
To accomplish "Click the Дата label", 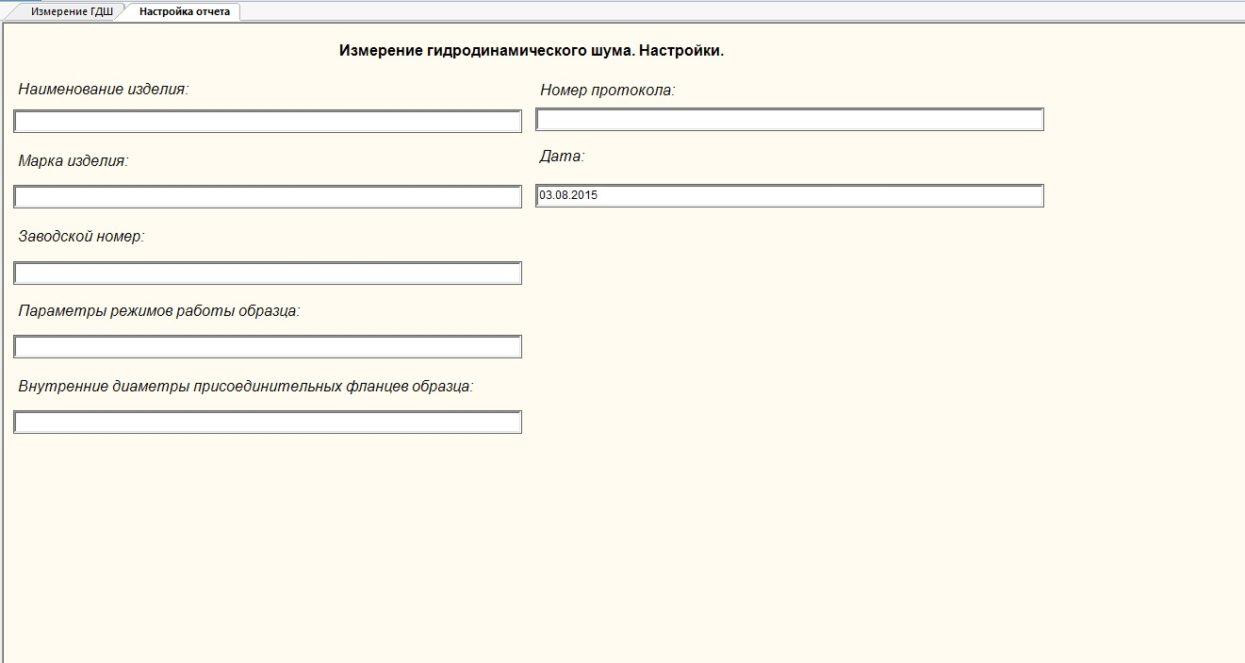I will pos(562,156).
